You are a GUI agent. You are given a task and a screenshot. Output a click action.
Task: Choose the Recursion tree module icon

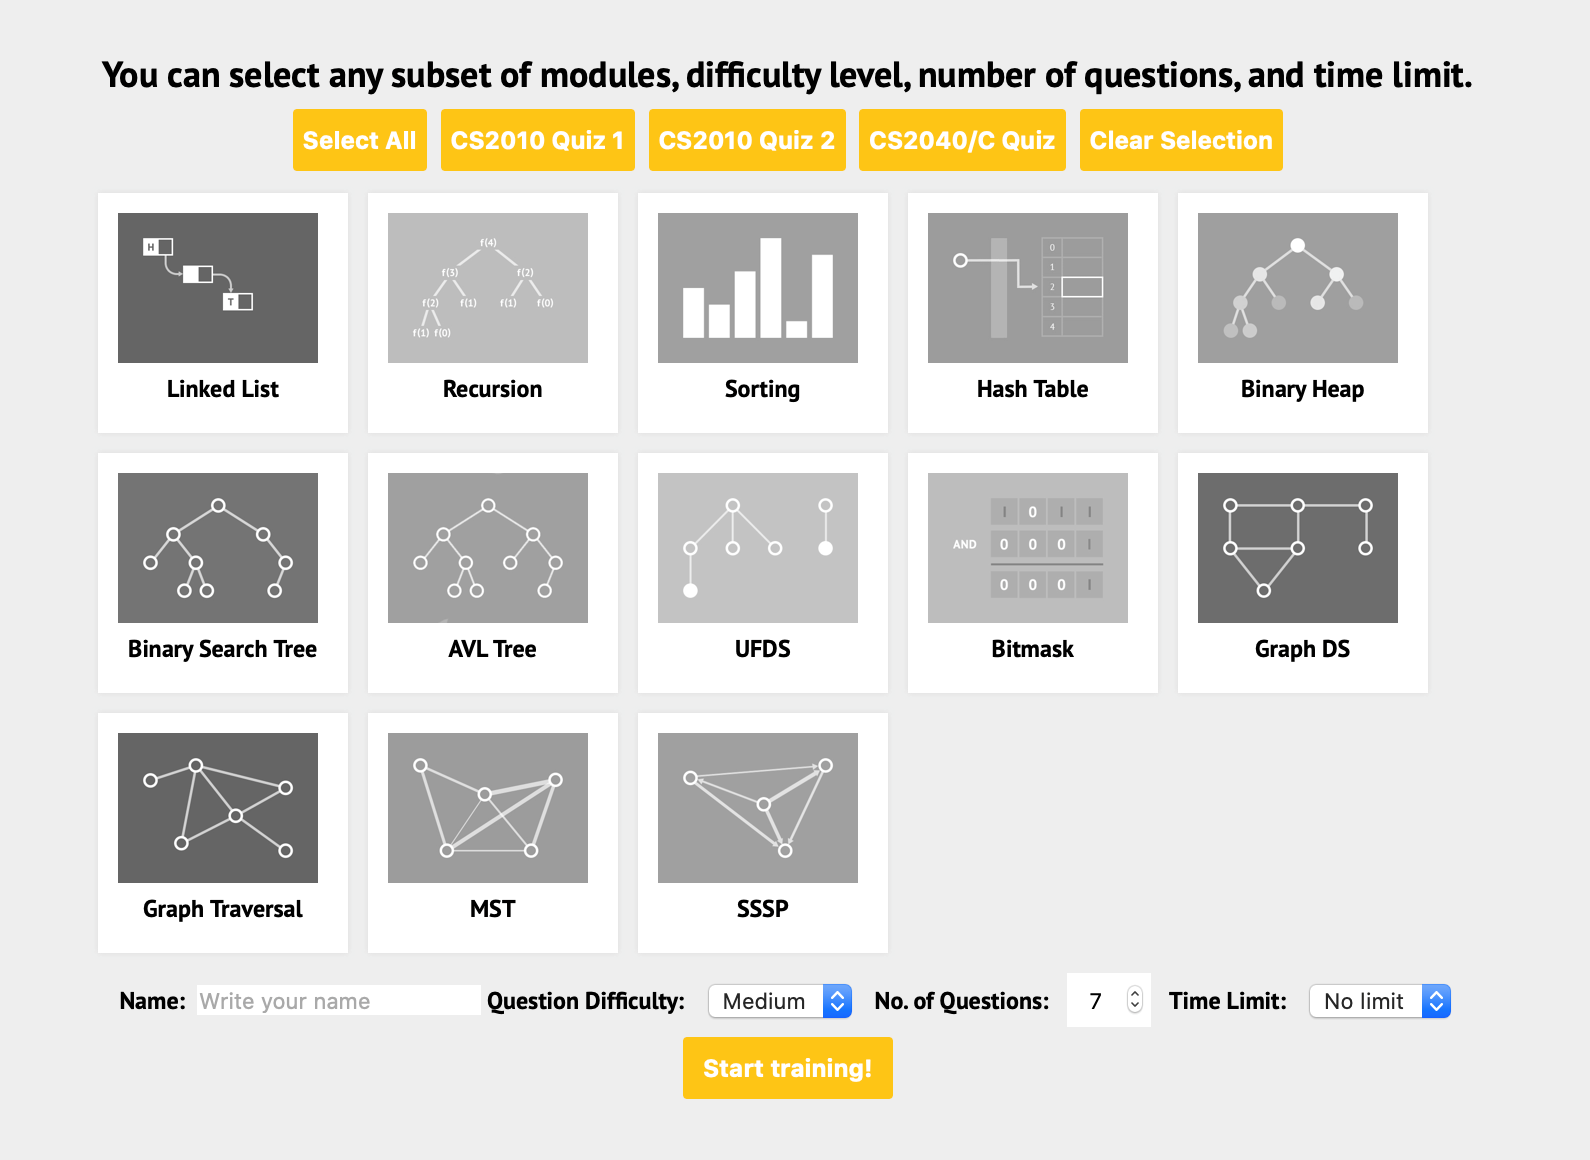click(x=488, y=288)
